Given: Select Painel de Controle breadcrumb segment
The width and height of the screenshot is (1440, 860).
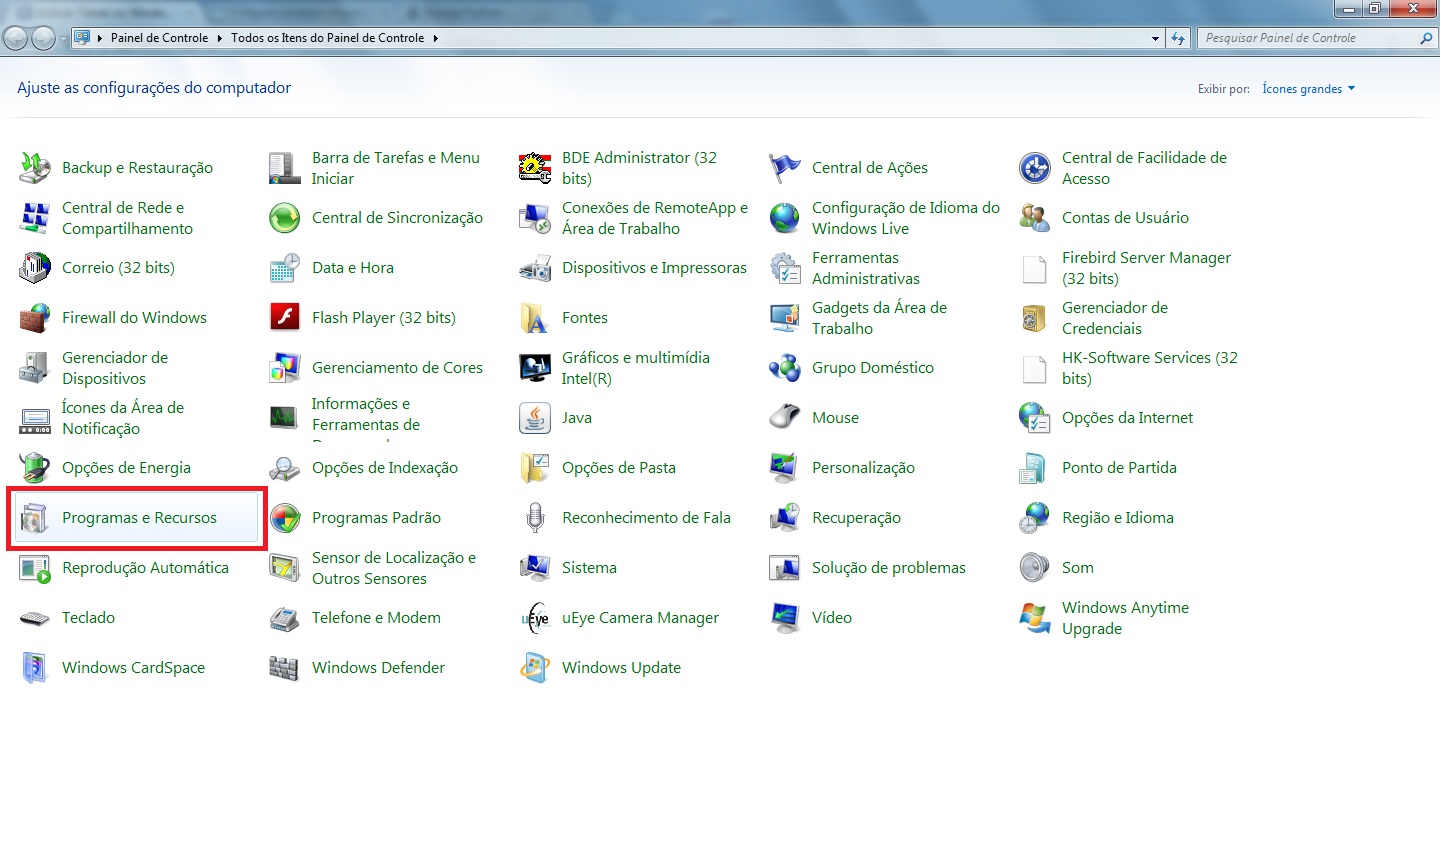Looking at the screenshot, I should (159, 38).
